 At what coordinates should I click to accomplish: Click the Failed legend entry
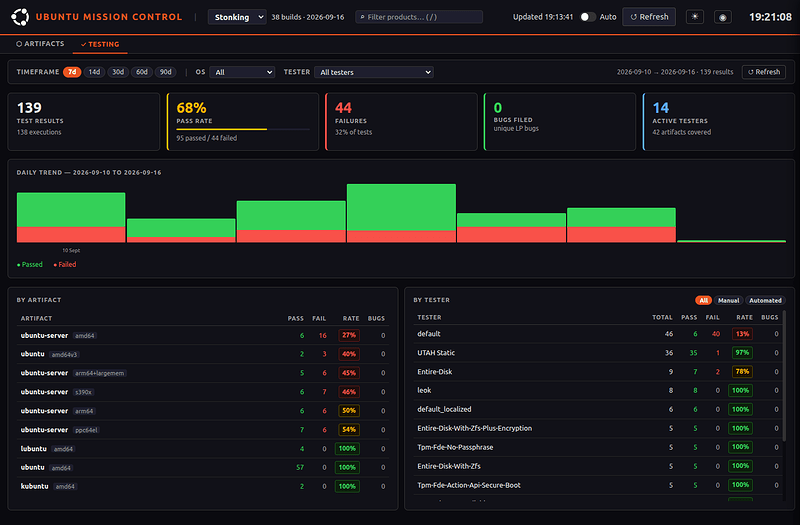(65, 264)
